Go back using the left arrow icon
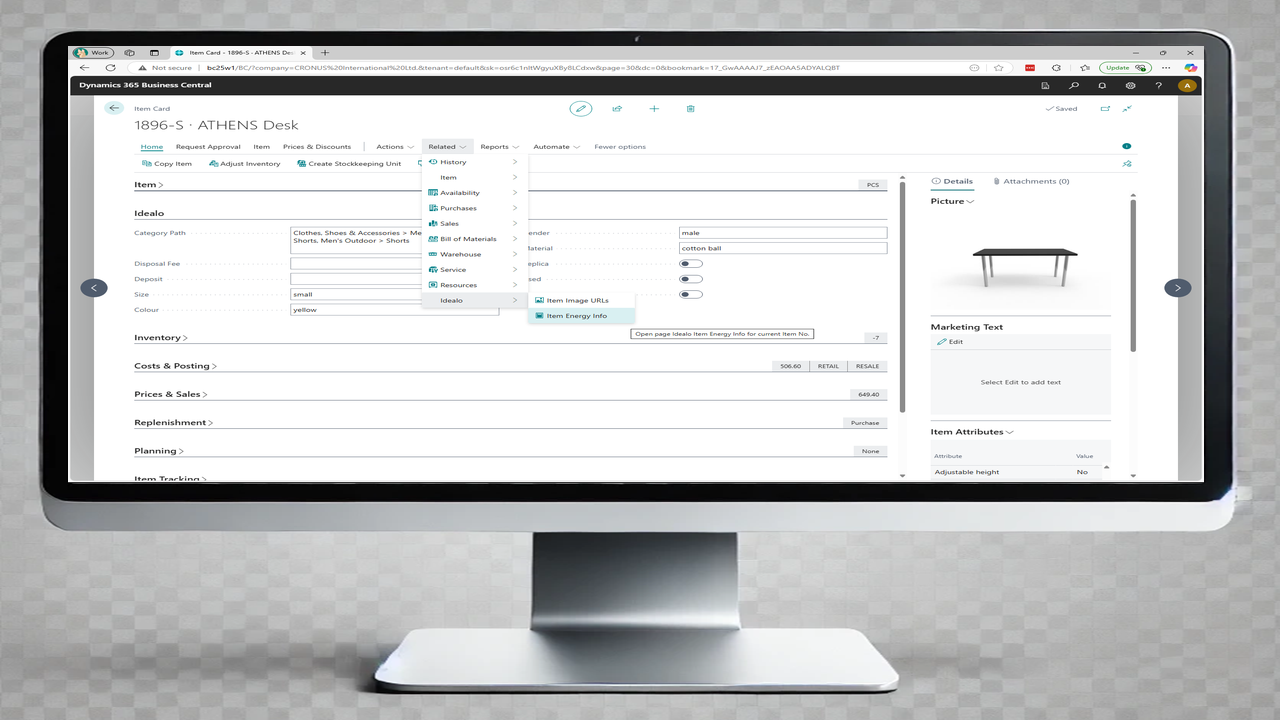The image size is (1280, 720). tap(114, 108)
